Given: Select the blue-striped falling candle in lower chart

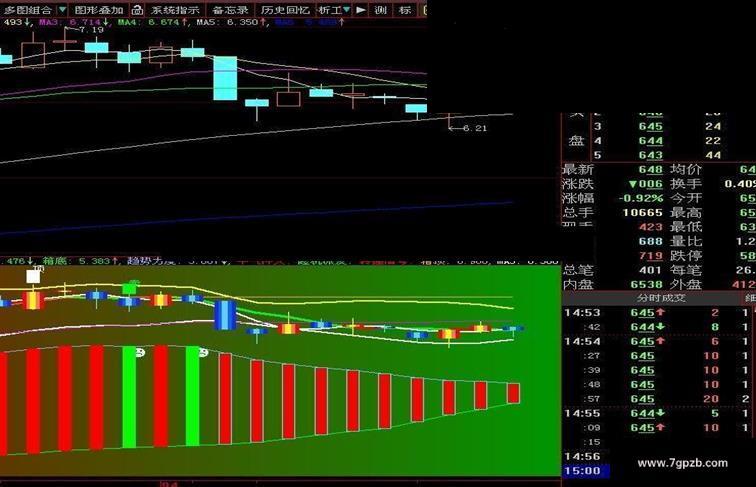Looking at the screenshot, I should pyautogui.click(x=225, y=315).
